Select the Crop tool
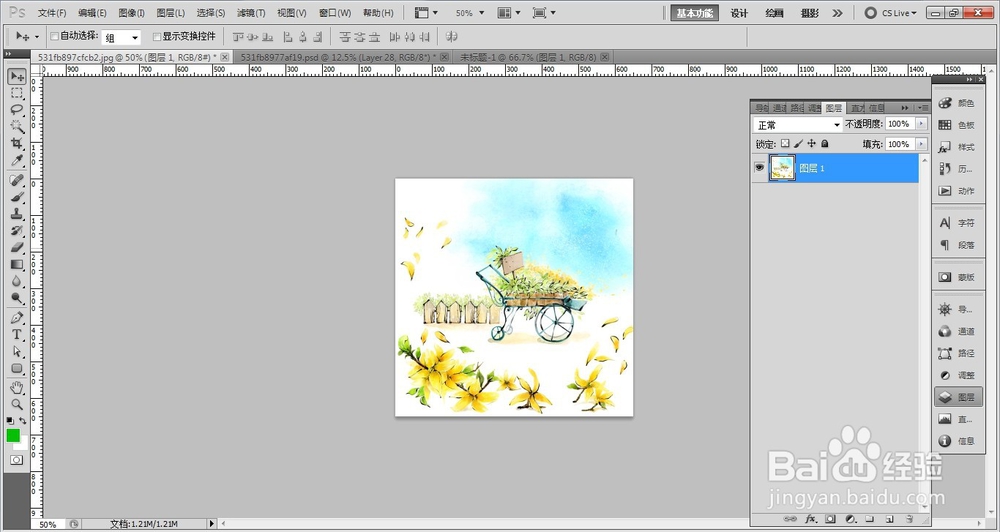The height and width of the screenshot is (532, 1000). coord(17,143)
